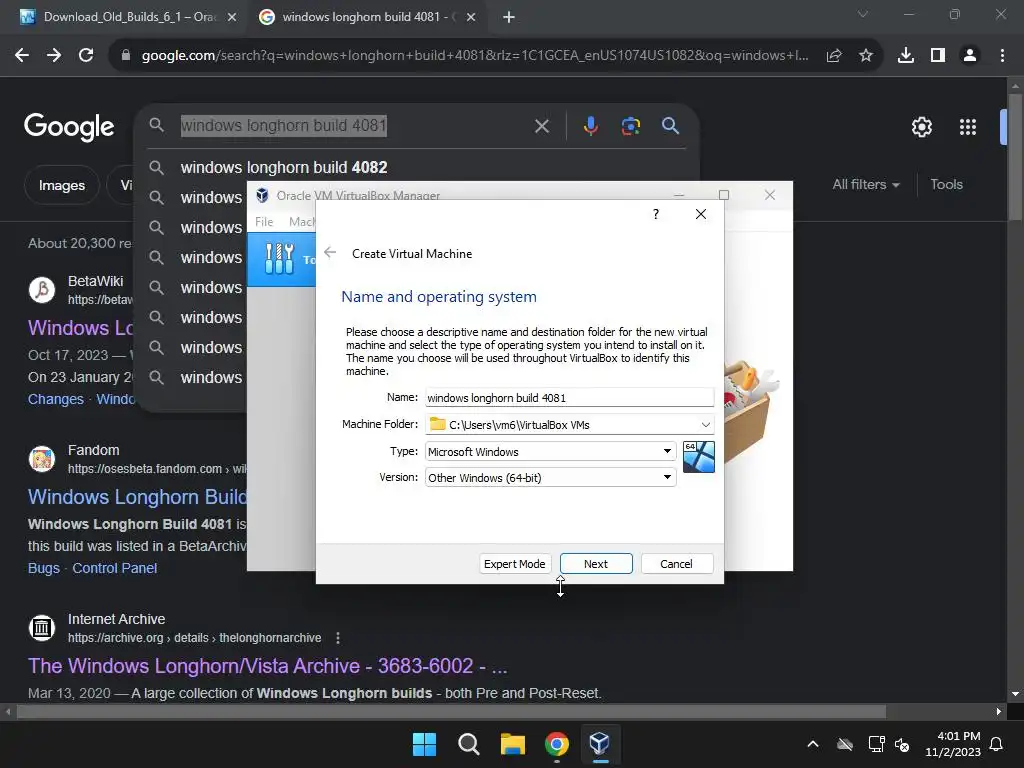1024x768 pixels.
Task: Open File Explorer from taskbar
Action: [513, 744]
